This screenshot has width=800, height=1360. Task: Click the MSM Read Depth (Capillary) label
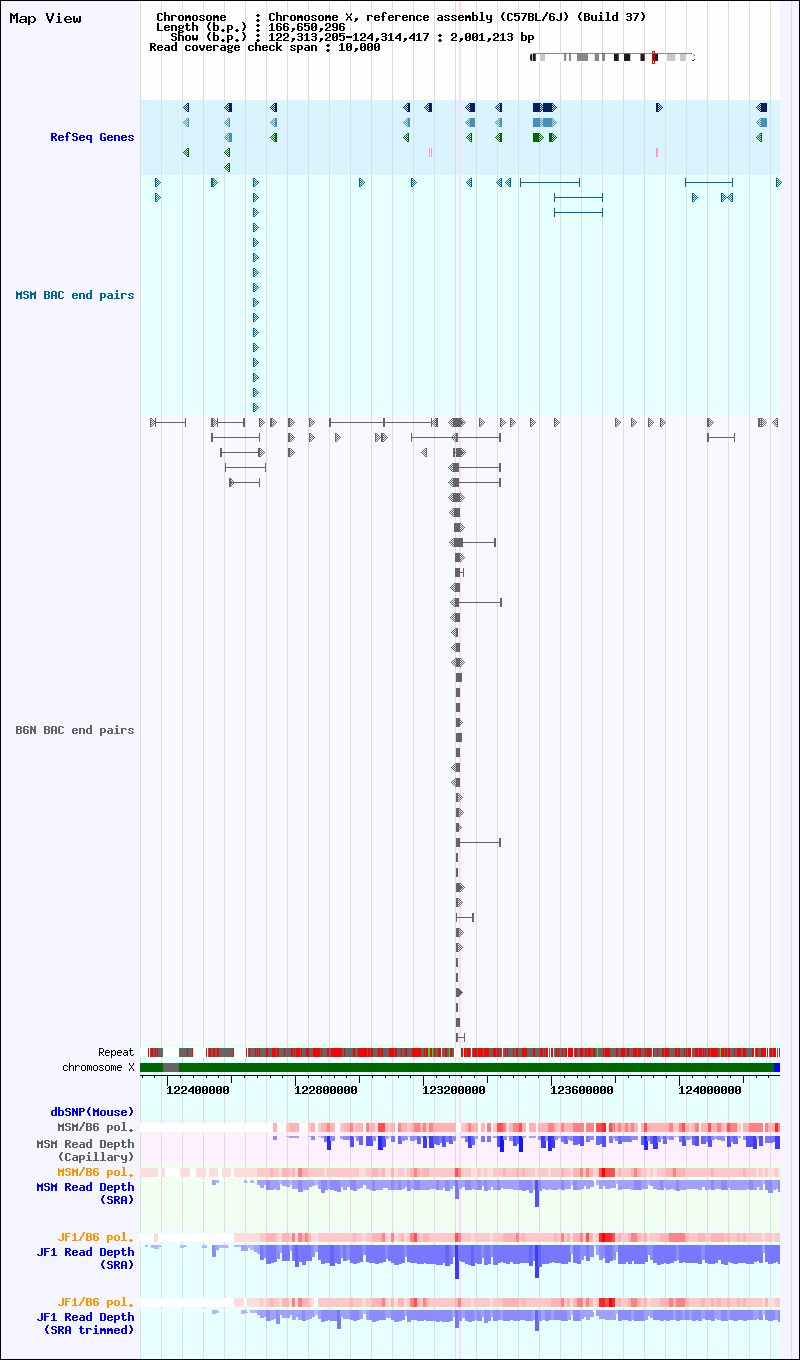(85, 1150)
